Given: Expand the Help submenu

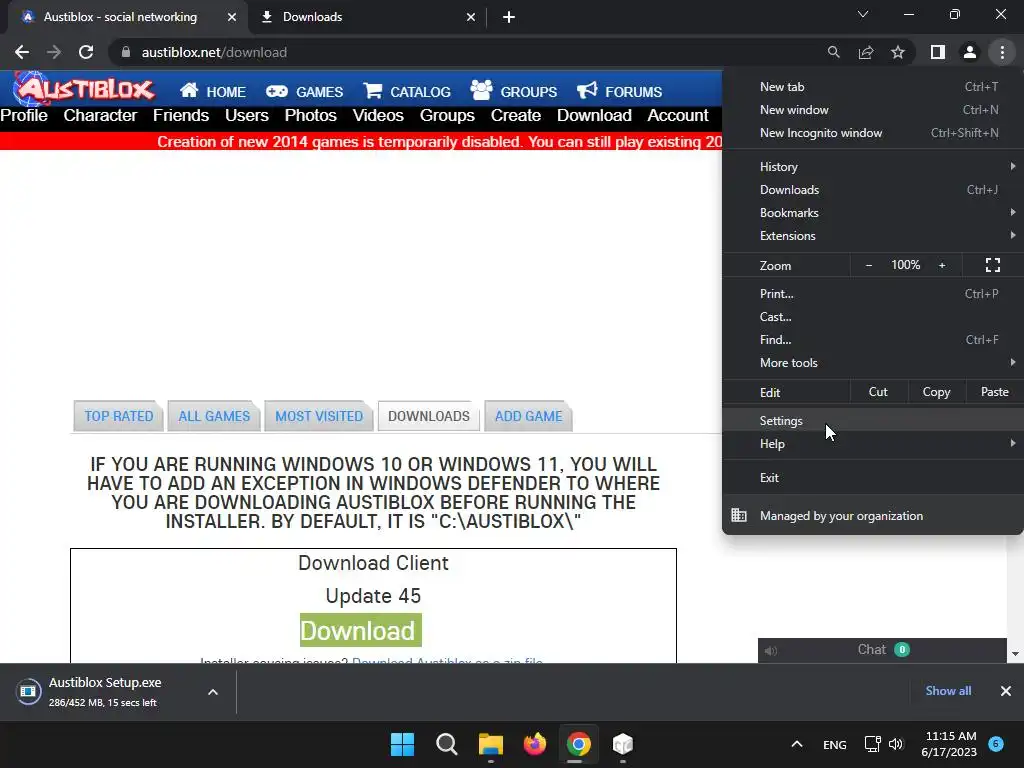Looking at the screenshot, I should click(x=872, y=443).
